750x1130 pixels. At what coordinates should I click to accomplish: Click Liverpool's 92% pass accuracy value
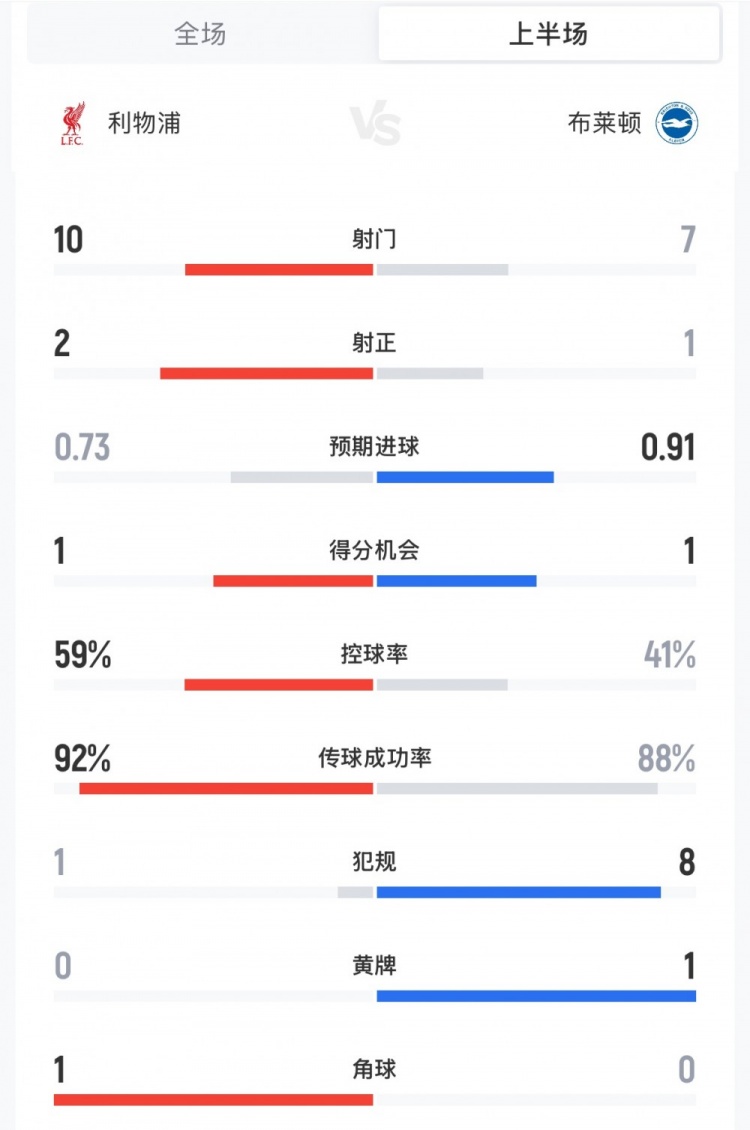pyautogui.click(x=82, y=759)
